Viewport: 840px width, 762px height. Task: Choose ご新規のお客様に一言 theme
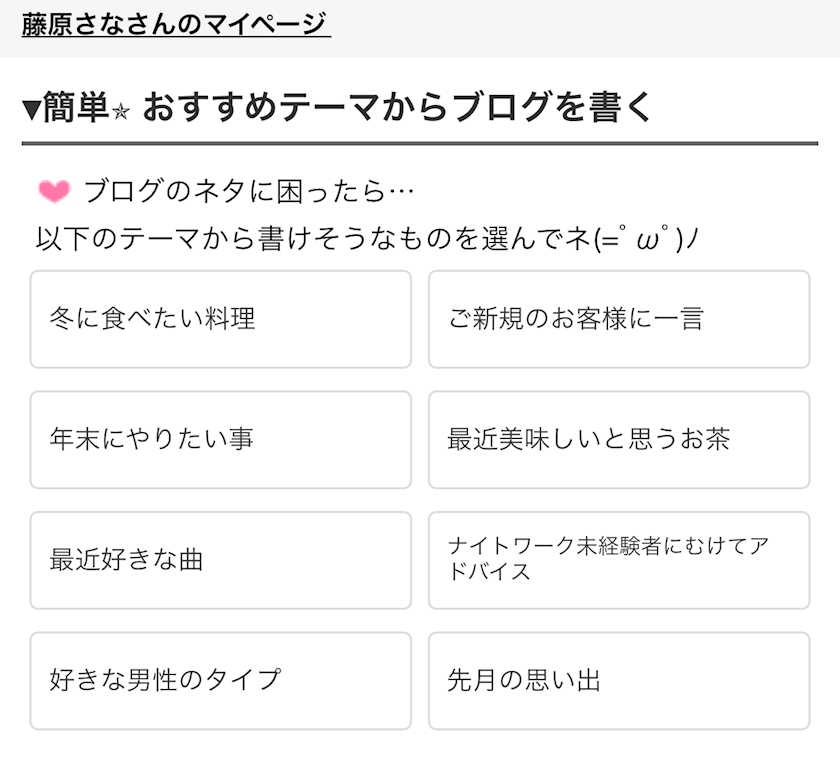click(618, 319)
